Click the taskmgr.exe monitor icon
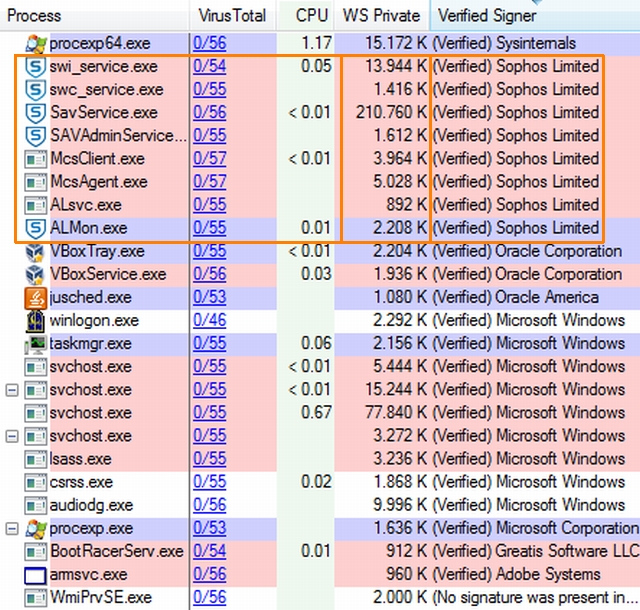This screenshot has width=640, height=610. click(x=36, y=344)
